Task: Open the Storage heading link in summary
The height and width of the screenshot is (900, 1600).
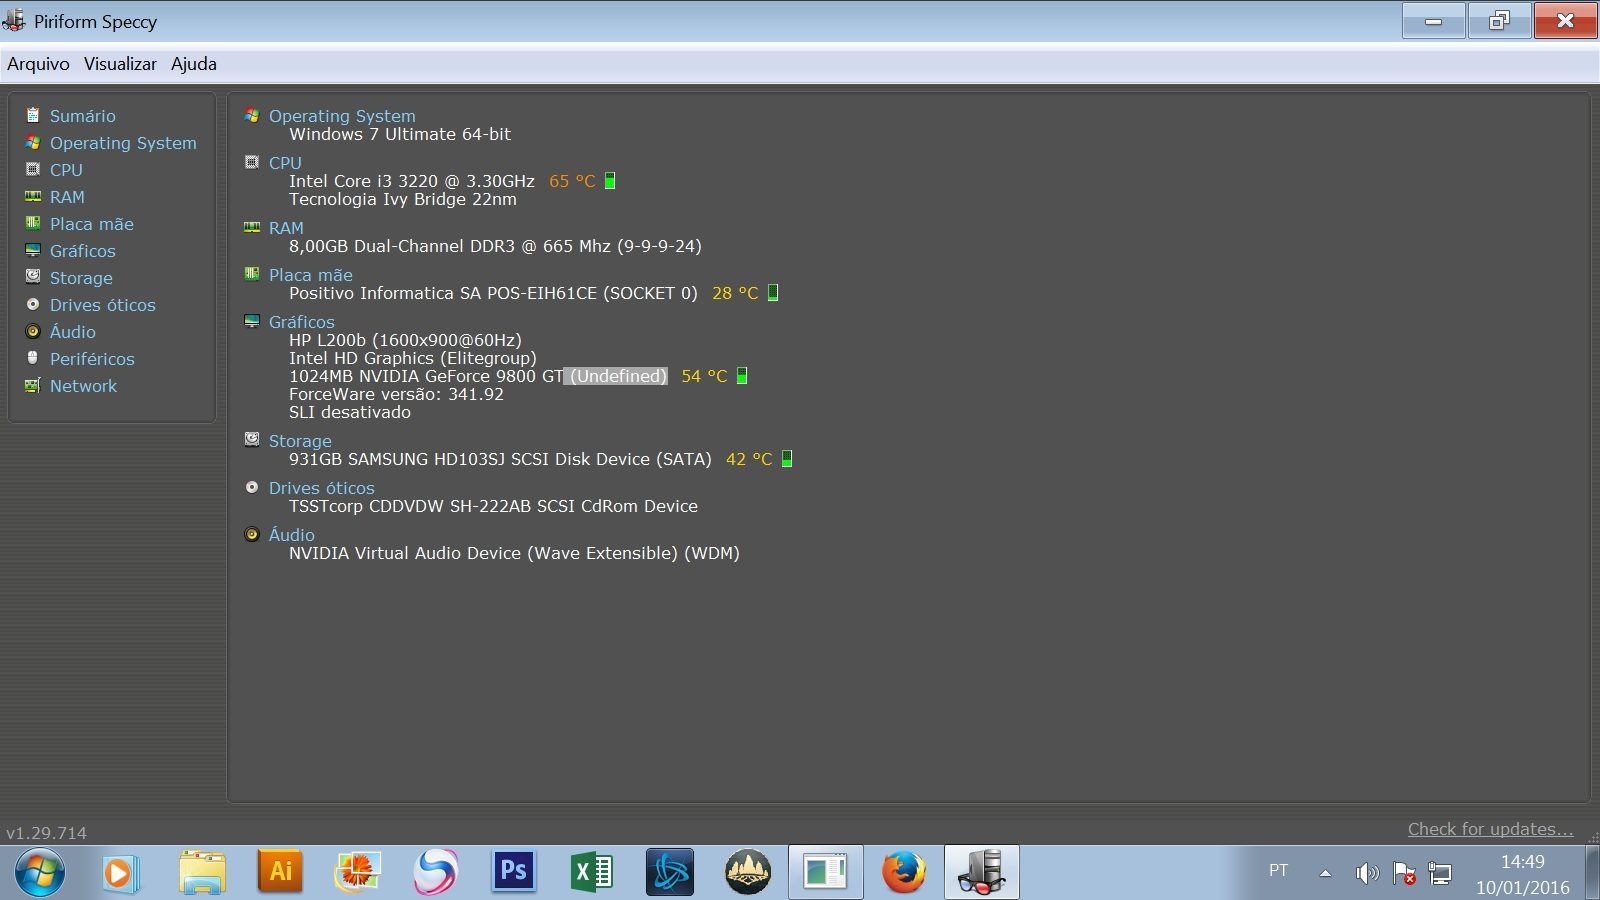Action: [300, 441]
